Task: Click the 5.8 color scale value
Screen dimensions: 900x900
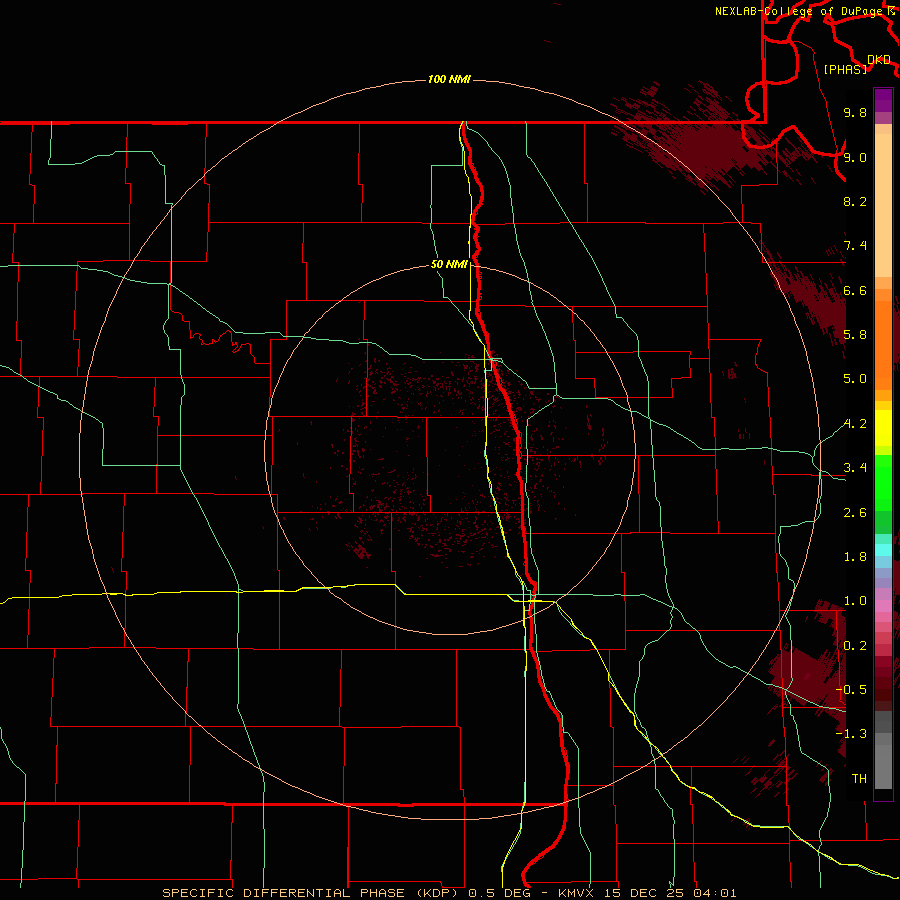Action: pos(855,335)
